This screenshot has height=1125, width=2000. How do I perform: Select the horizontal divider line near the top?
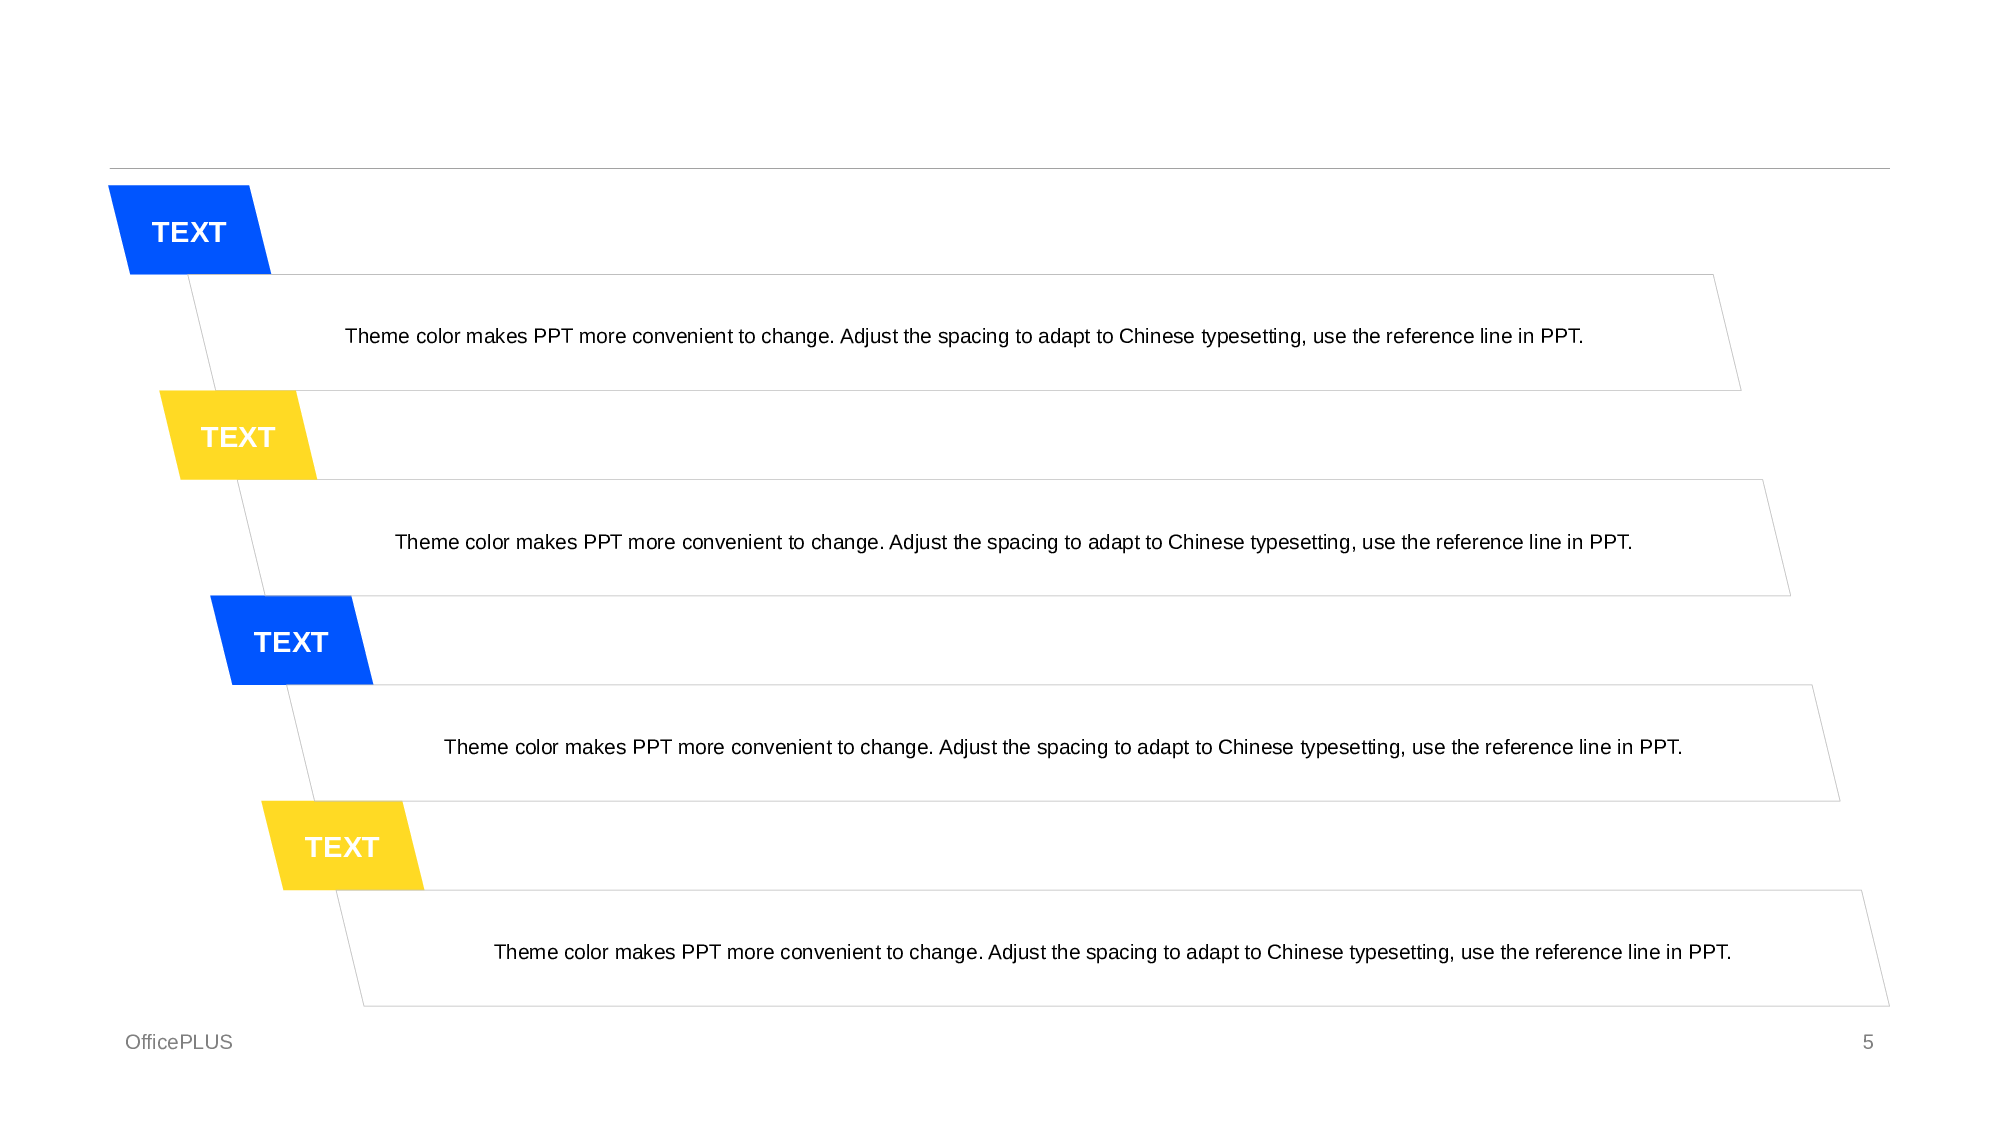(1000, 168)
